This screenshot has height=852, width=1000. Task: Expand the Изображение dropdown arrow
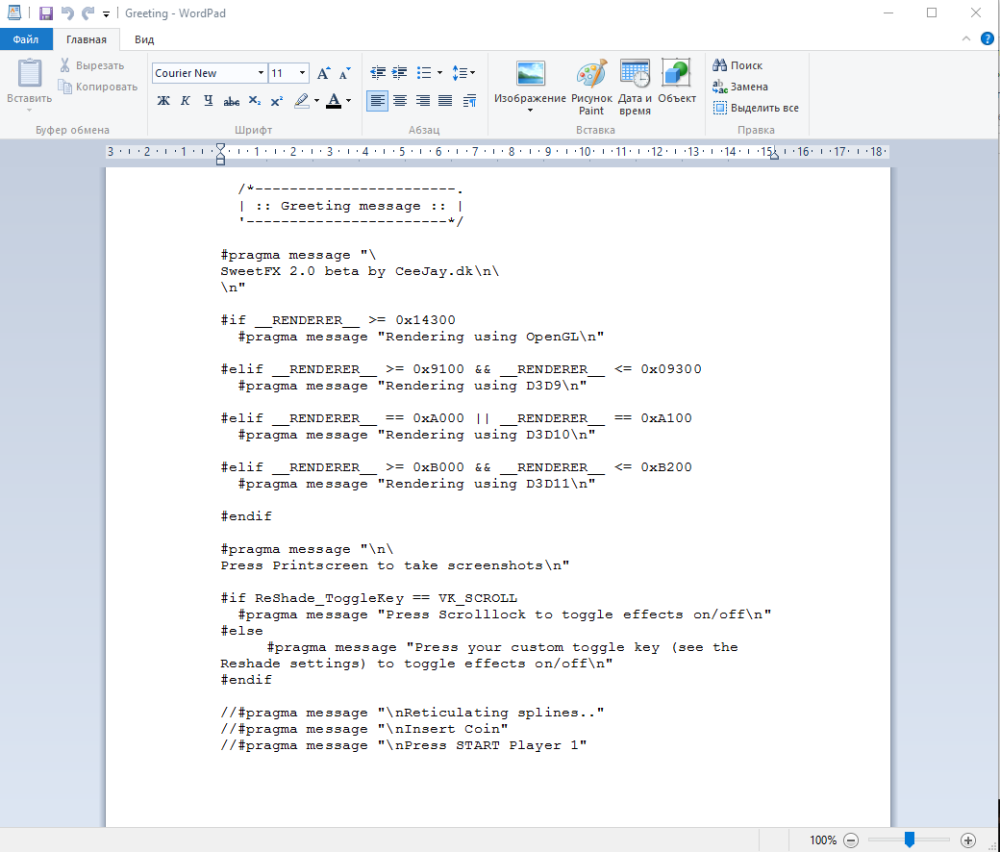pos(530,110)
